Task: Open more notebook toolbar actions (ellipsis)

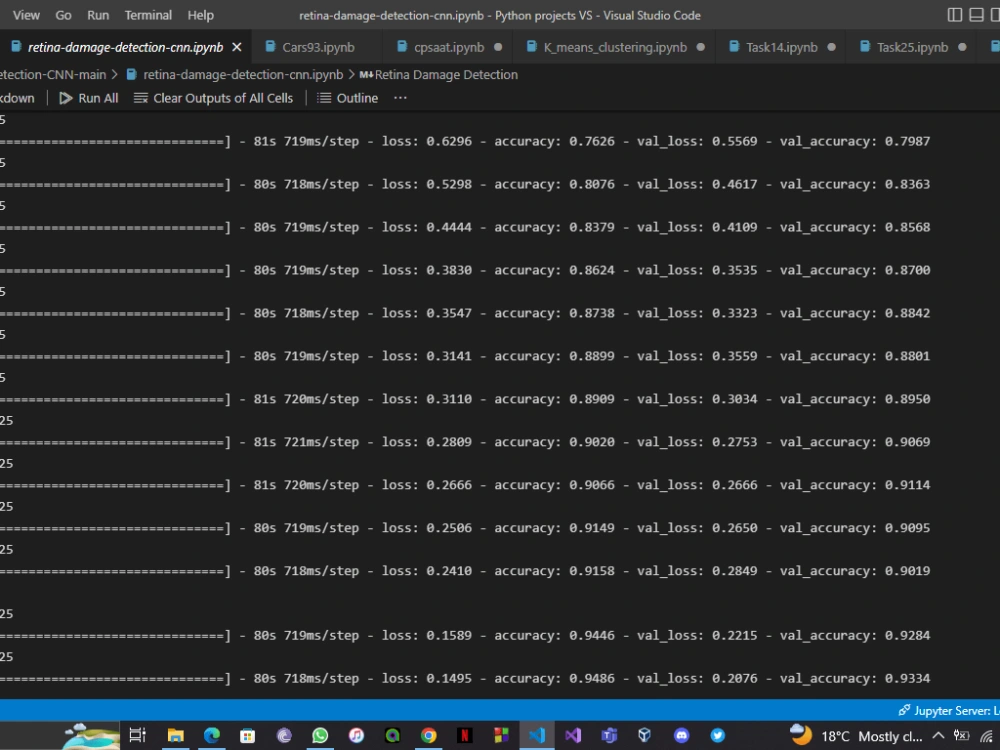Action: pyautogui.click(x=400, y=98)
